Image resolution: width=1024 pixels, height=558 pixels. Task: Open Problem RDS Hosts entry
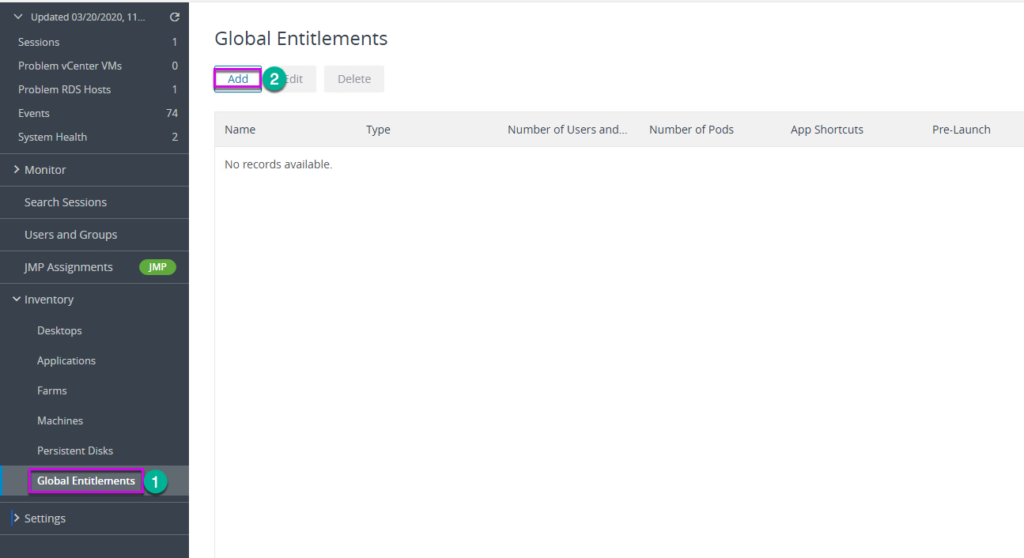[95, 90]
